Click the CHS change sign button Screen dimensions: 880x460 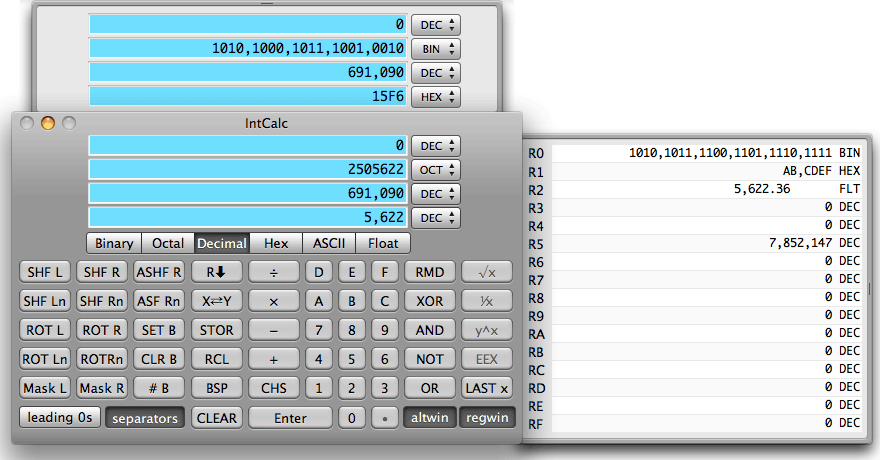tap(274, 388)
